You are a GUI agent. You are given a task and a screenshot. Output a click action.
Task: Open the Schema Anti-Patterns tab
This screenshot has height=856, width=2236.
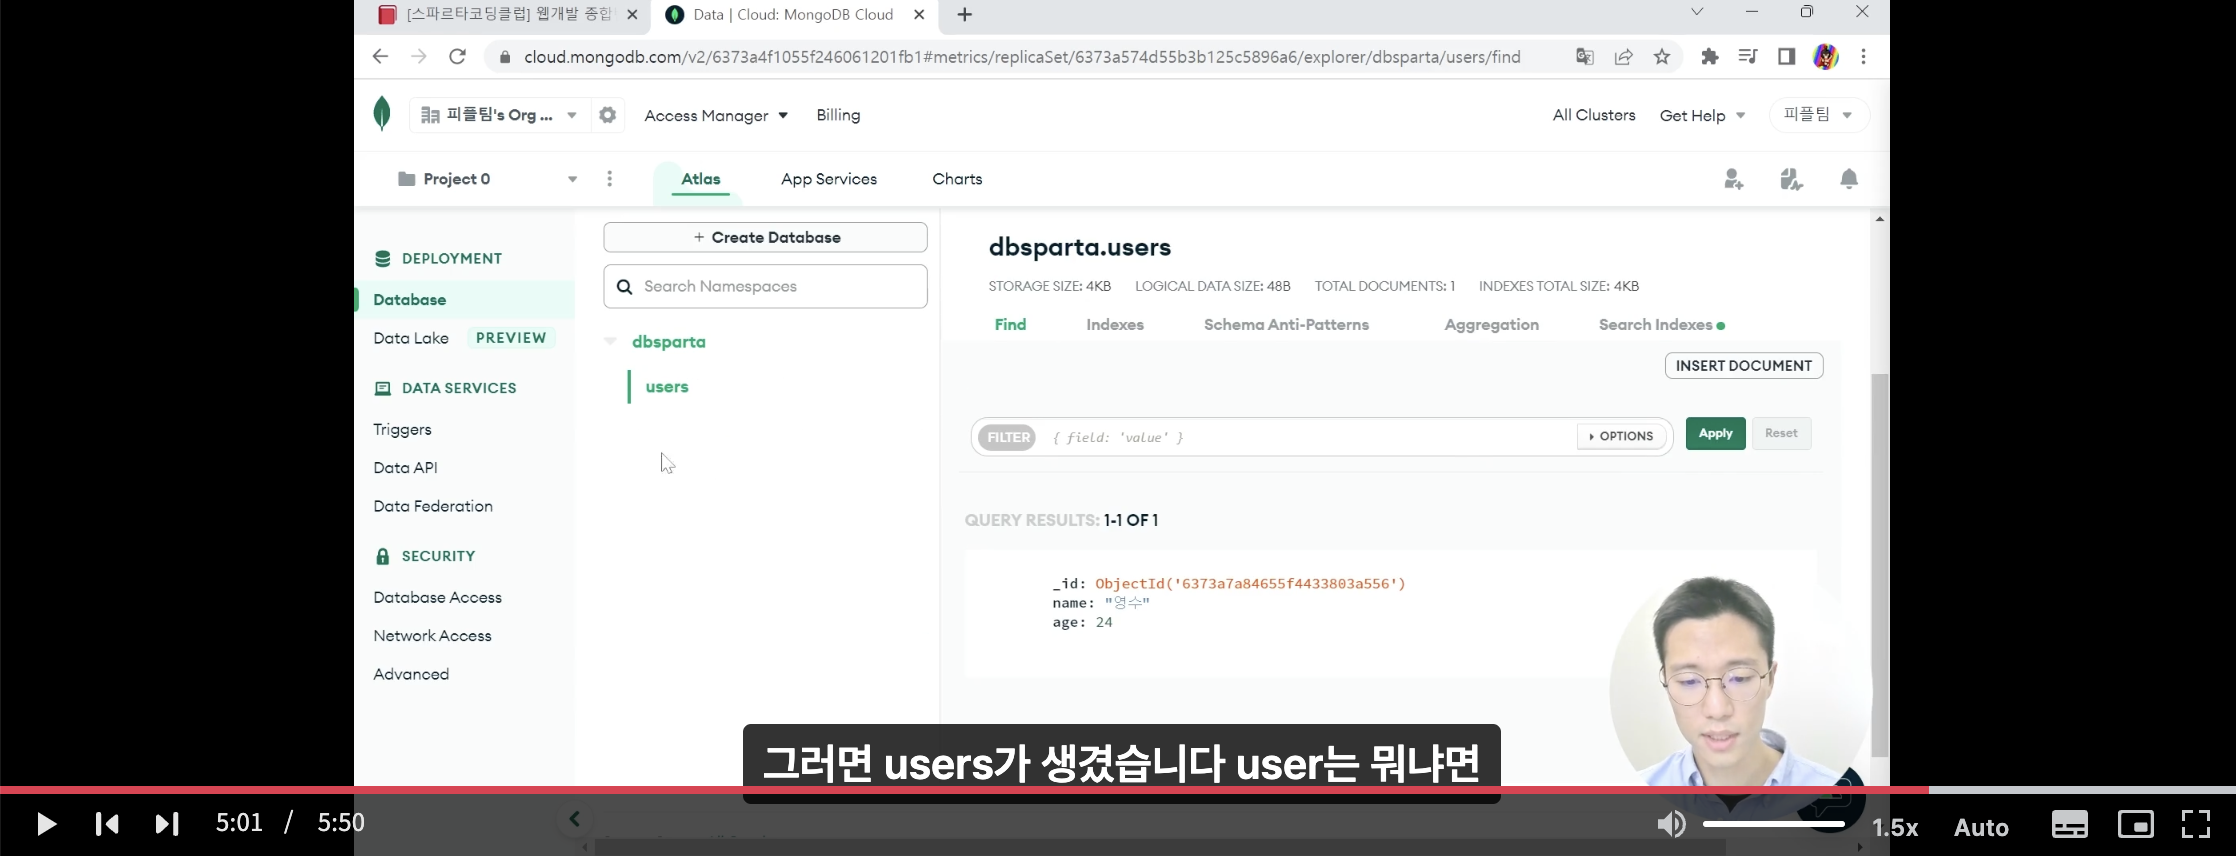point(1286,324)
